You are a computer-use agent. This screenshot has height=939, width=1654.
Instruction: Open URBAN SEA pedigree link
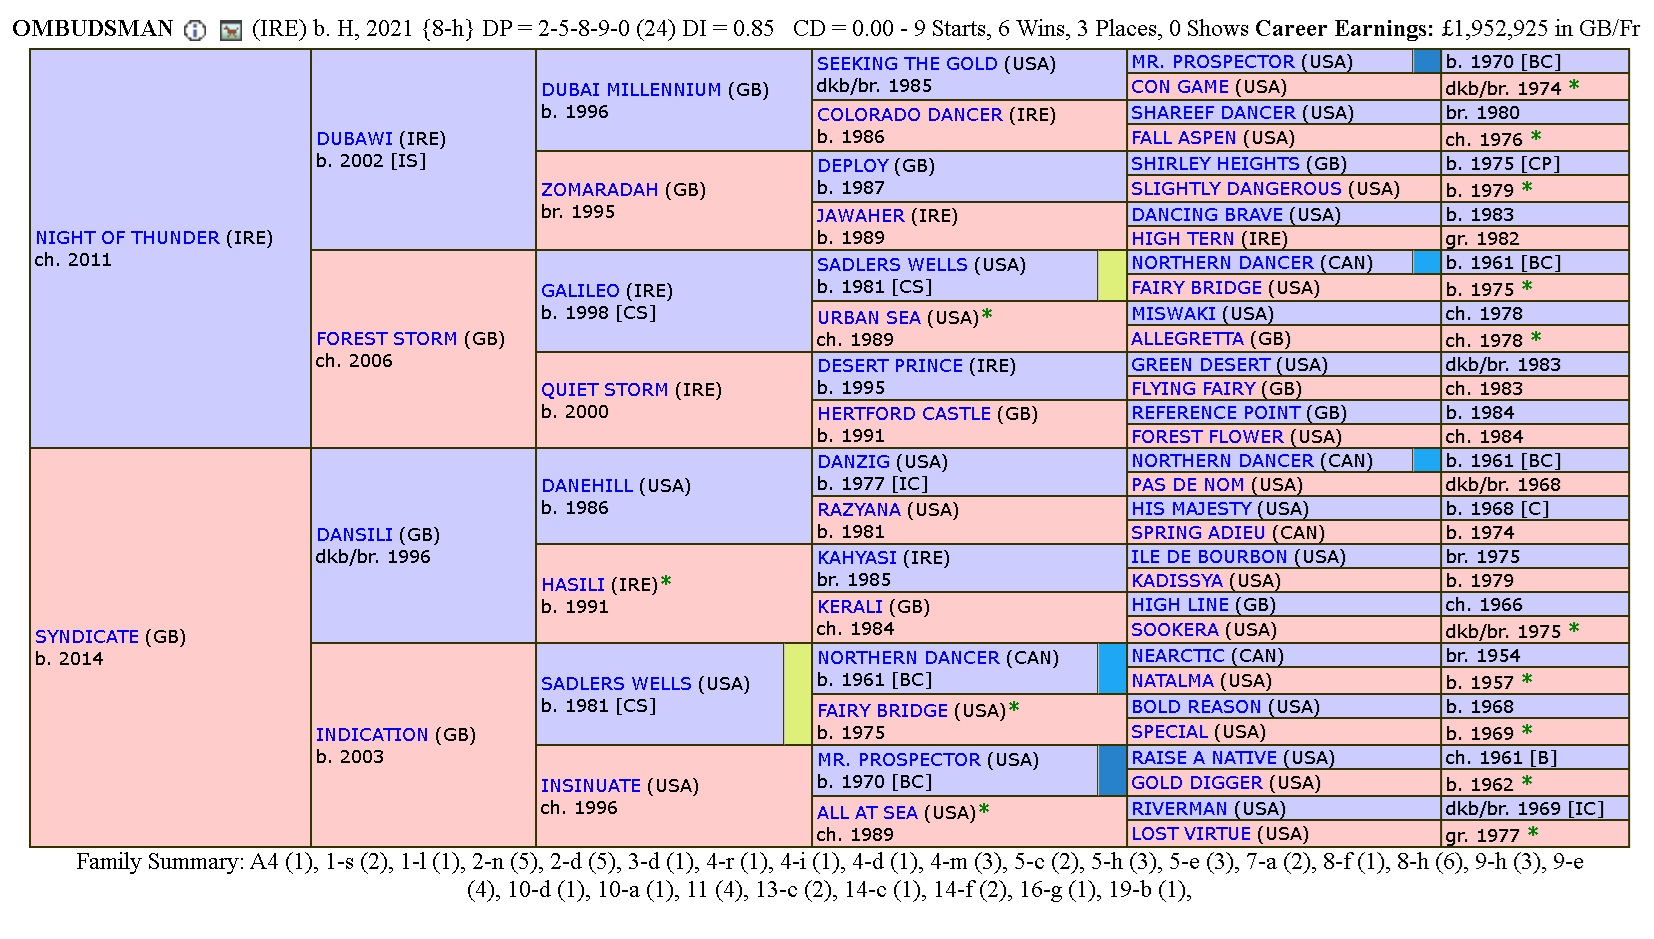pos(868,318)
